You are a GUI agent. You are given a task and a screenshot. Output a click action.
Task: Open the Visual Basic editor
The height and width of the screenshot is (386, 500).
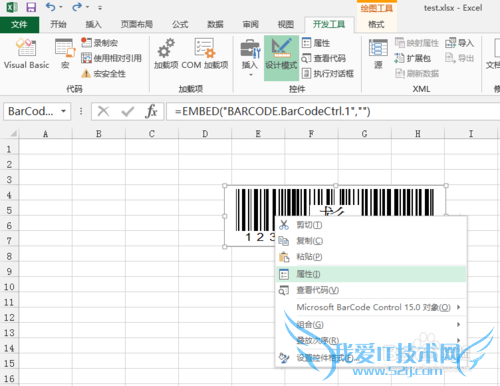[x=26, y=53]
